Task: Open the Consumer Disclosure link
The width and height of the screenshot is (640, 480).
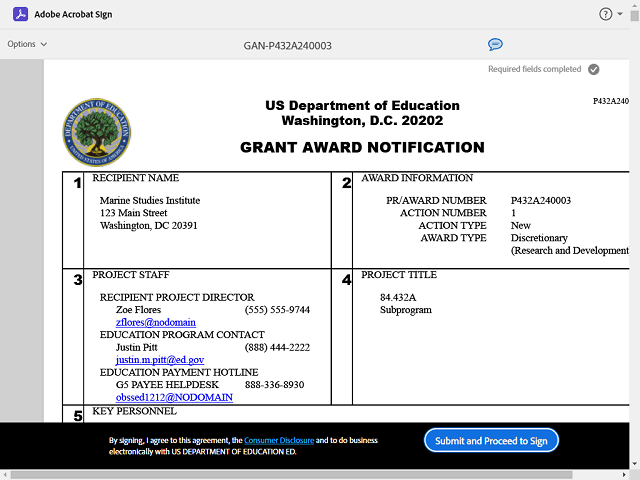Action: pyautogui.click(x=279, y=440)
